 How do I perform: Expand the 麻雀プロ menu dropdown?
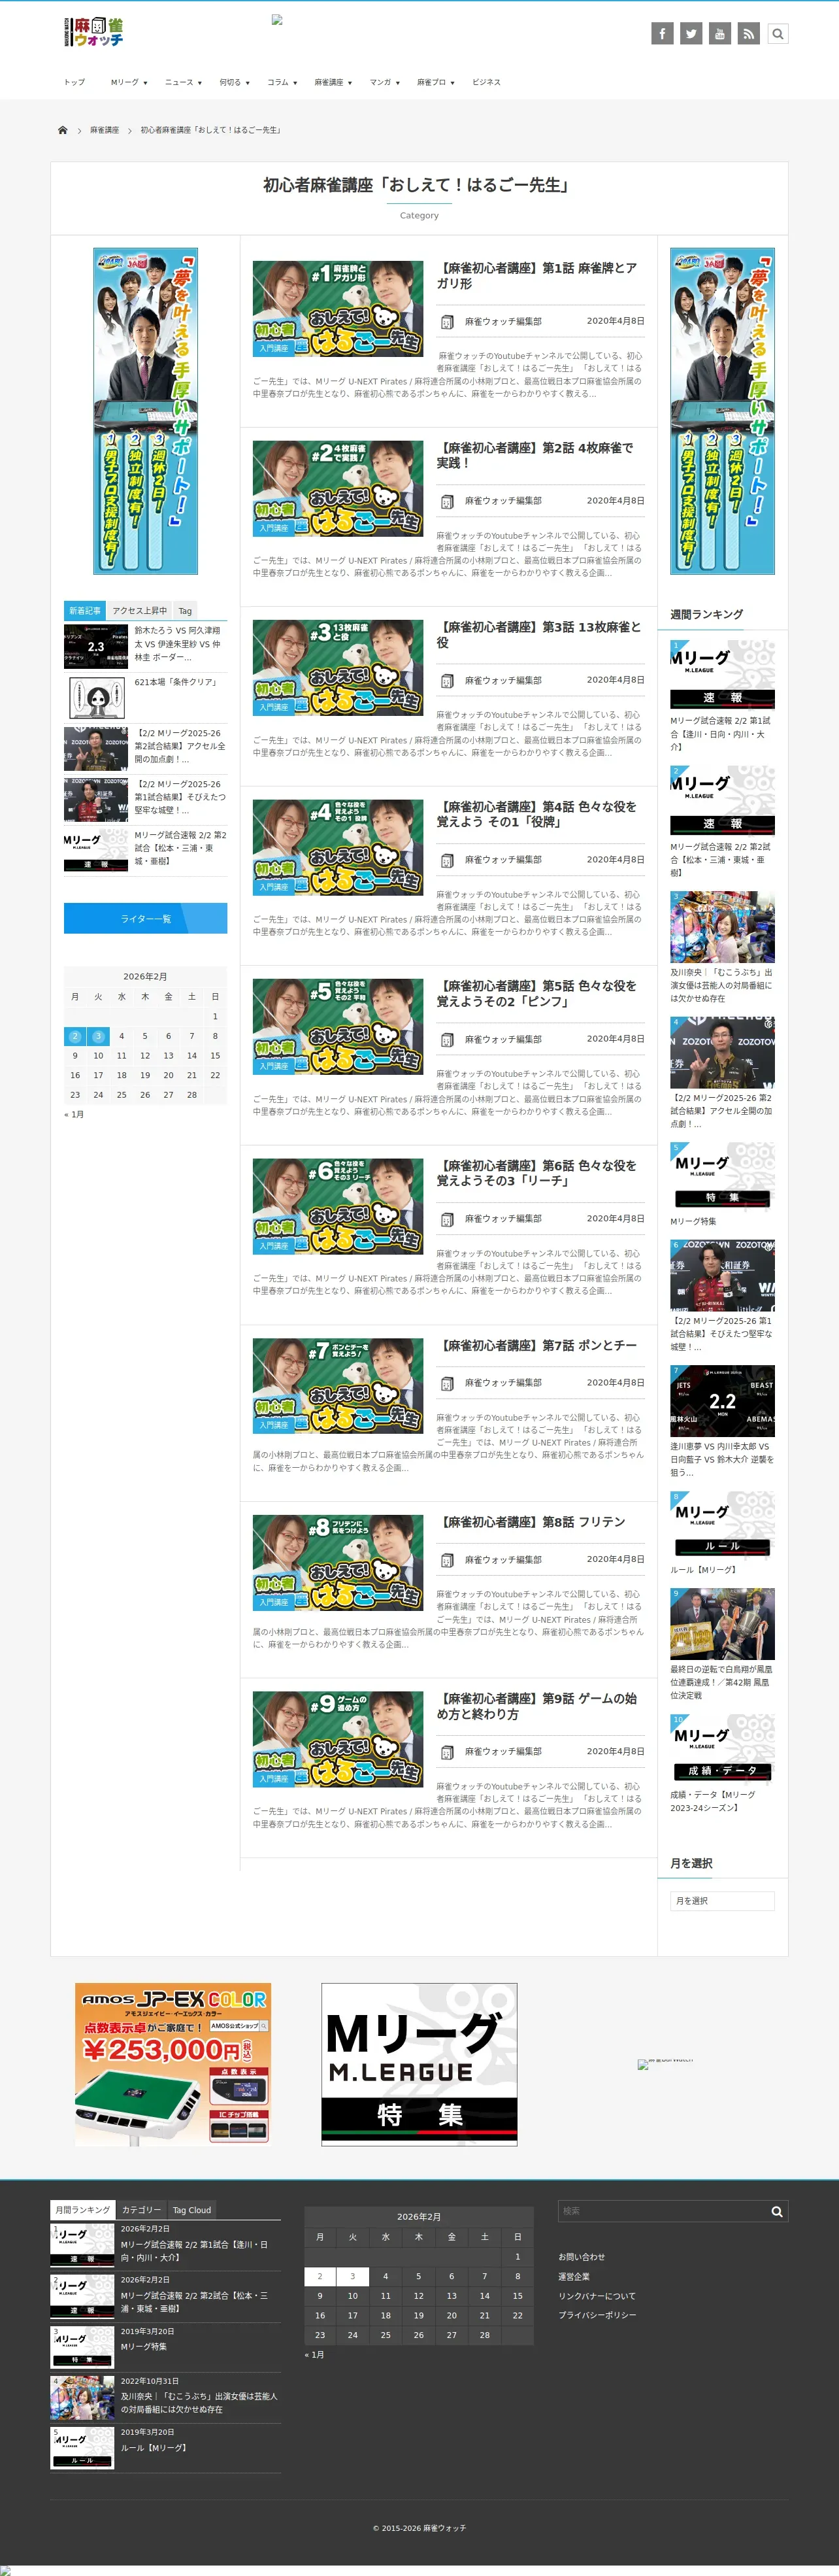point(436,82)
